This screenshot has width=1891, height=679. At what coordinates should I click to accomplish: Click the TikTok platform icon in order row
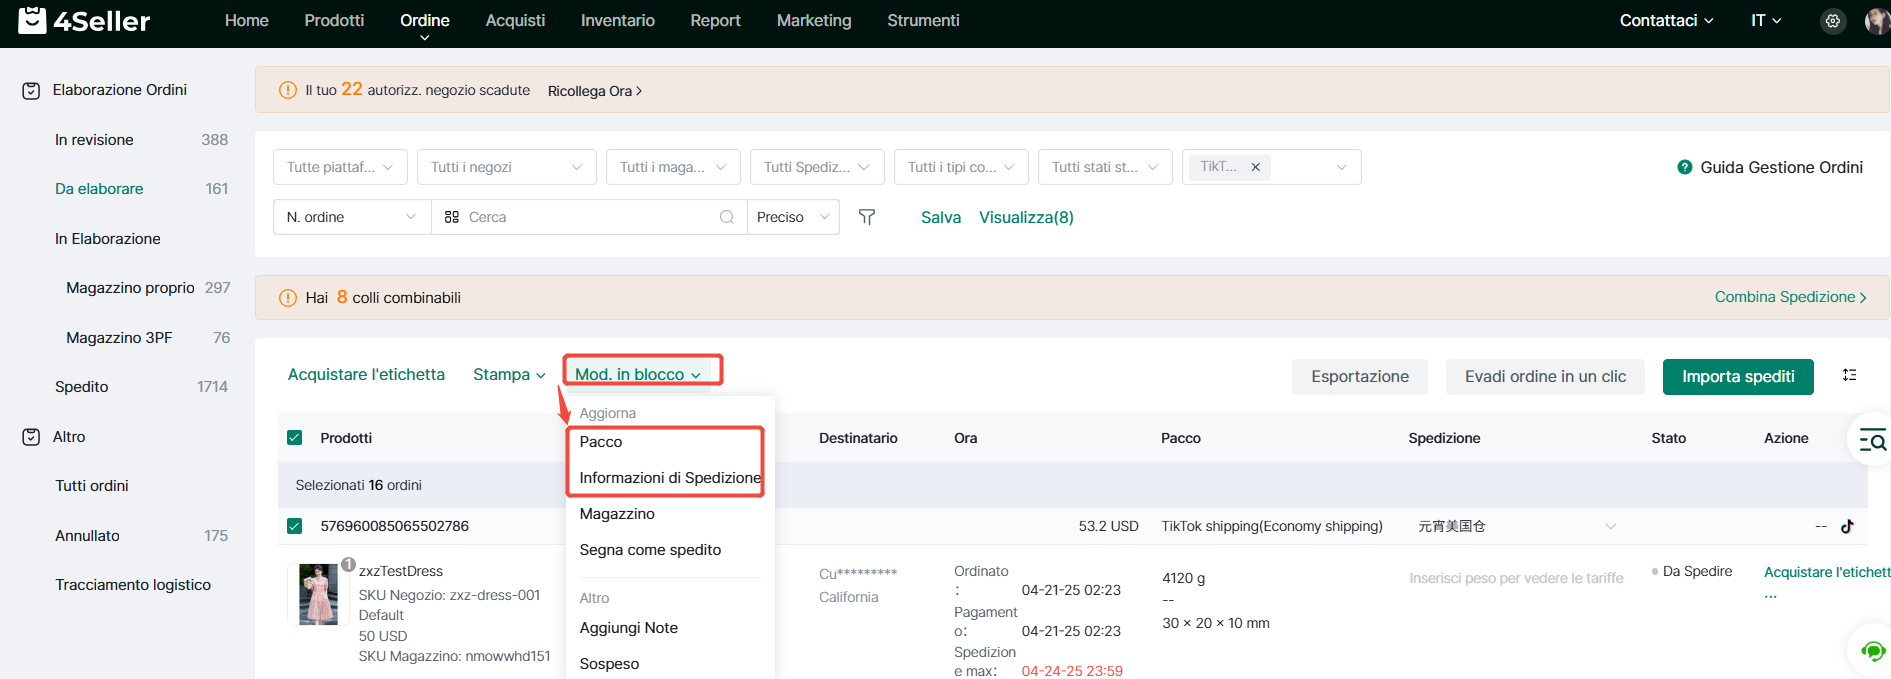point(1847,526)
